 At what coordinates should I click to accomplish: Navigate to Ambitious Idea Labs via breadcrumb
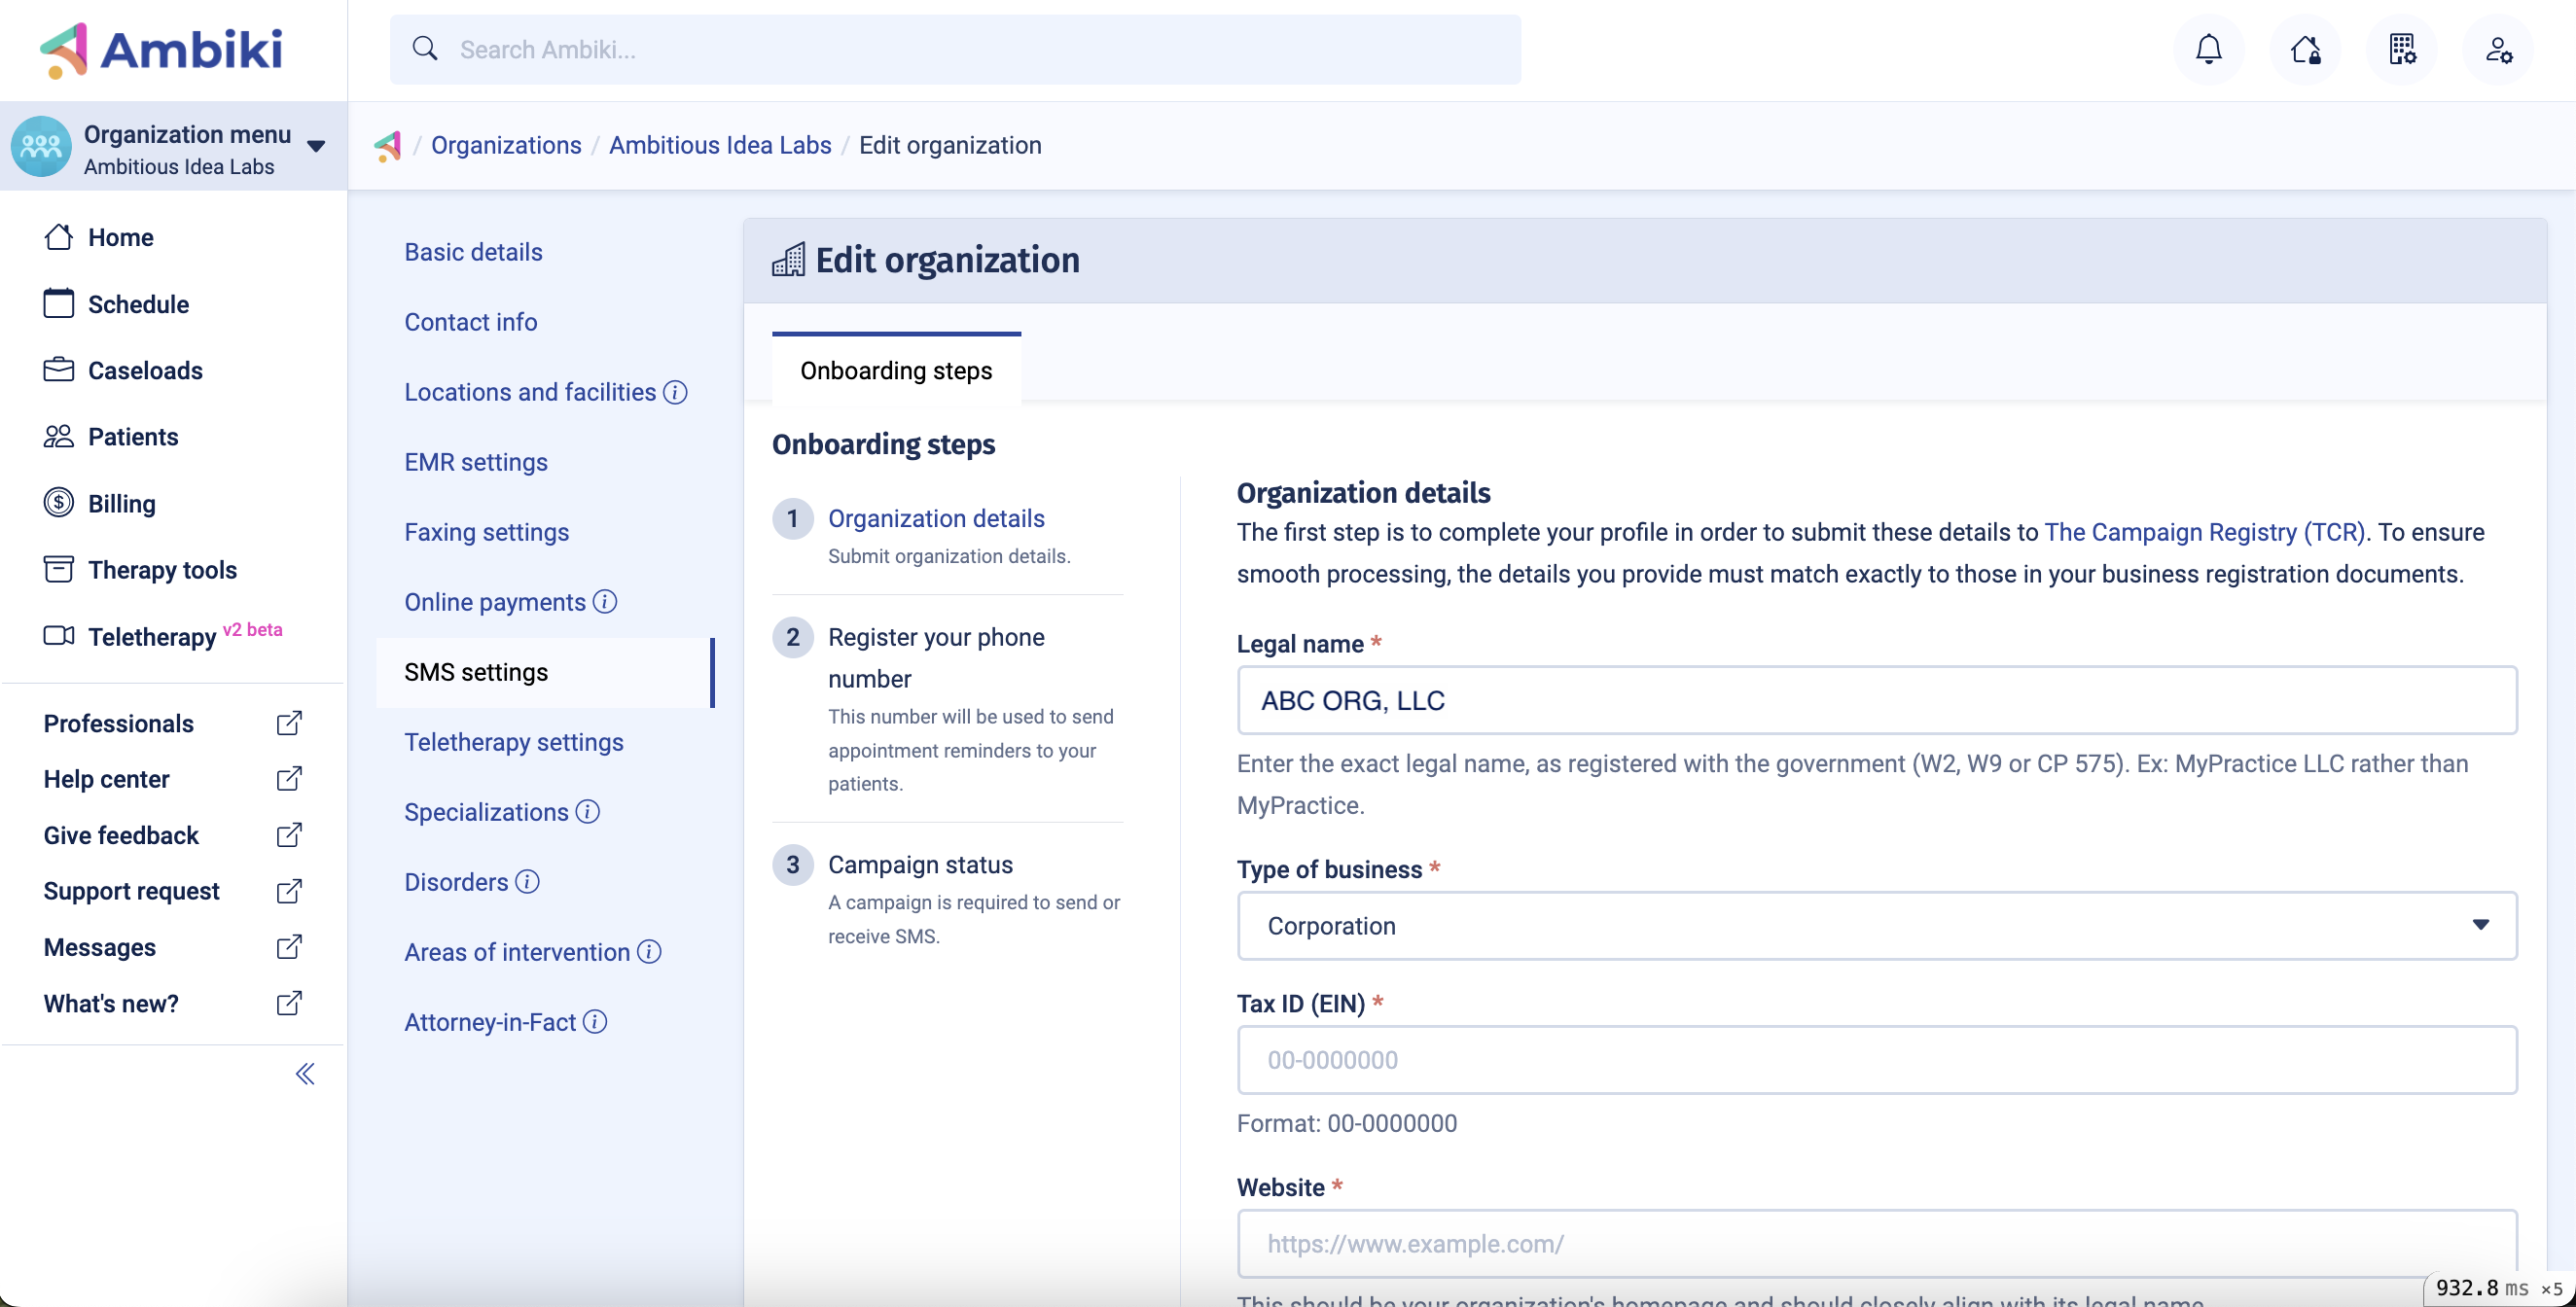pyautogui.click(x=720, y=145)
